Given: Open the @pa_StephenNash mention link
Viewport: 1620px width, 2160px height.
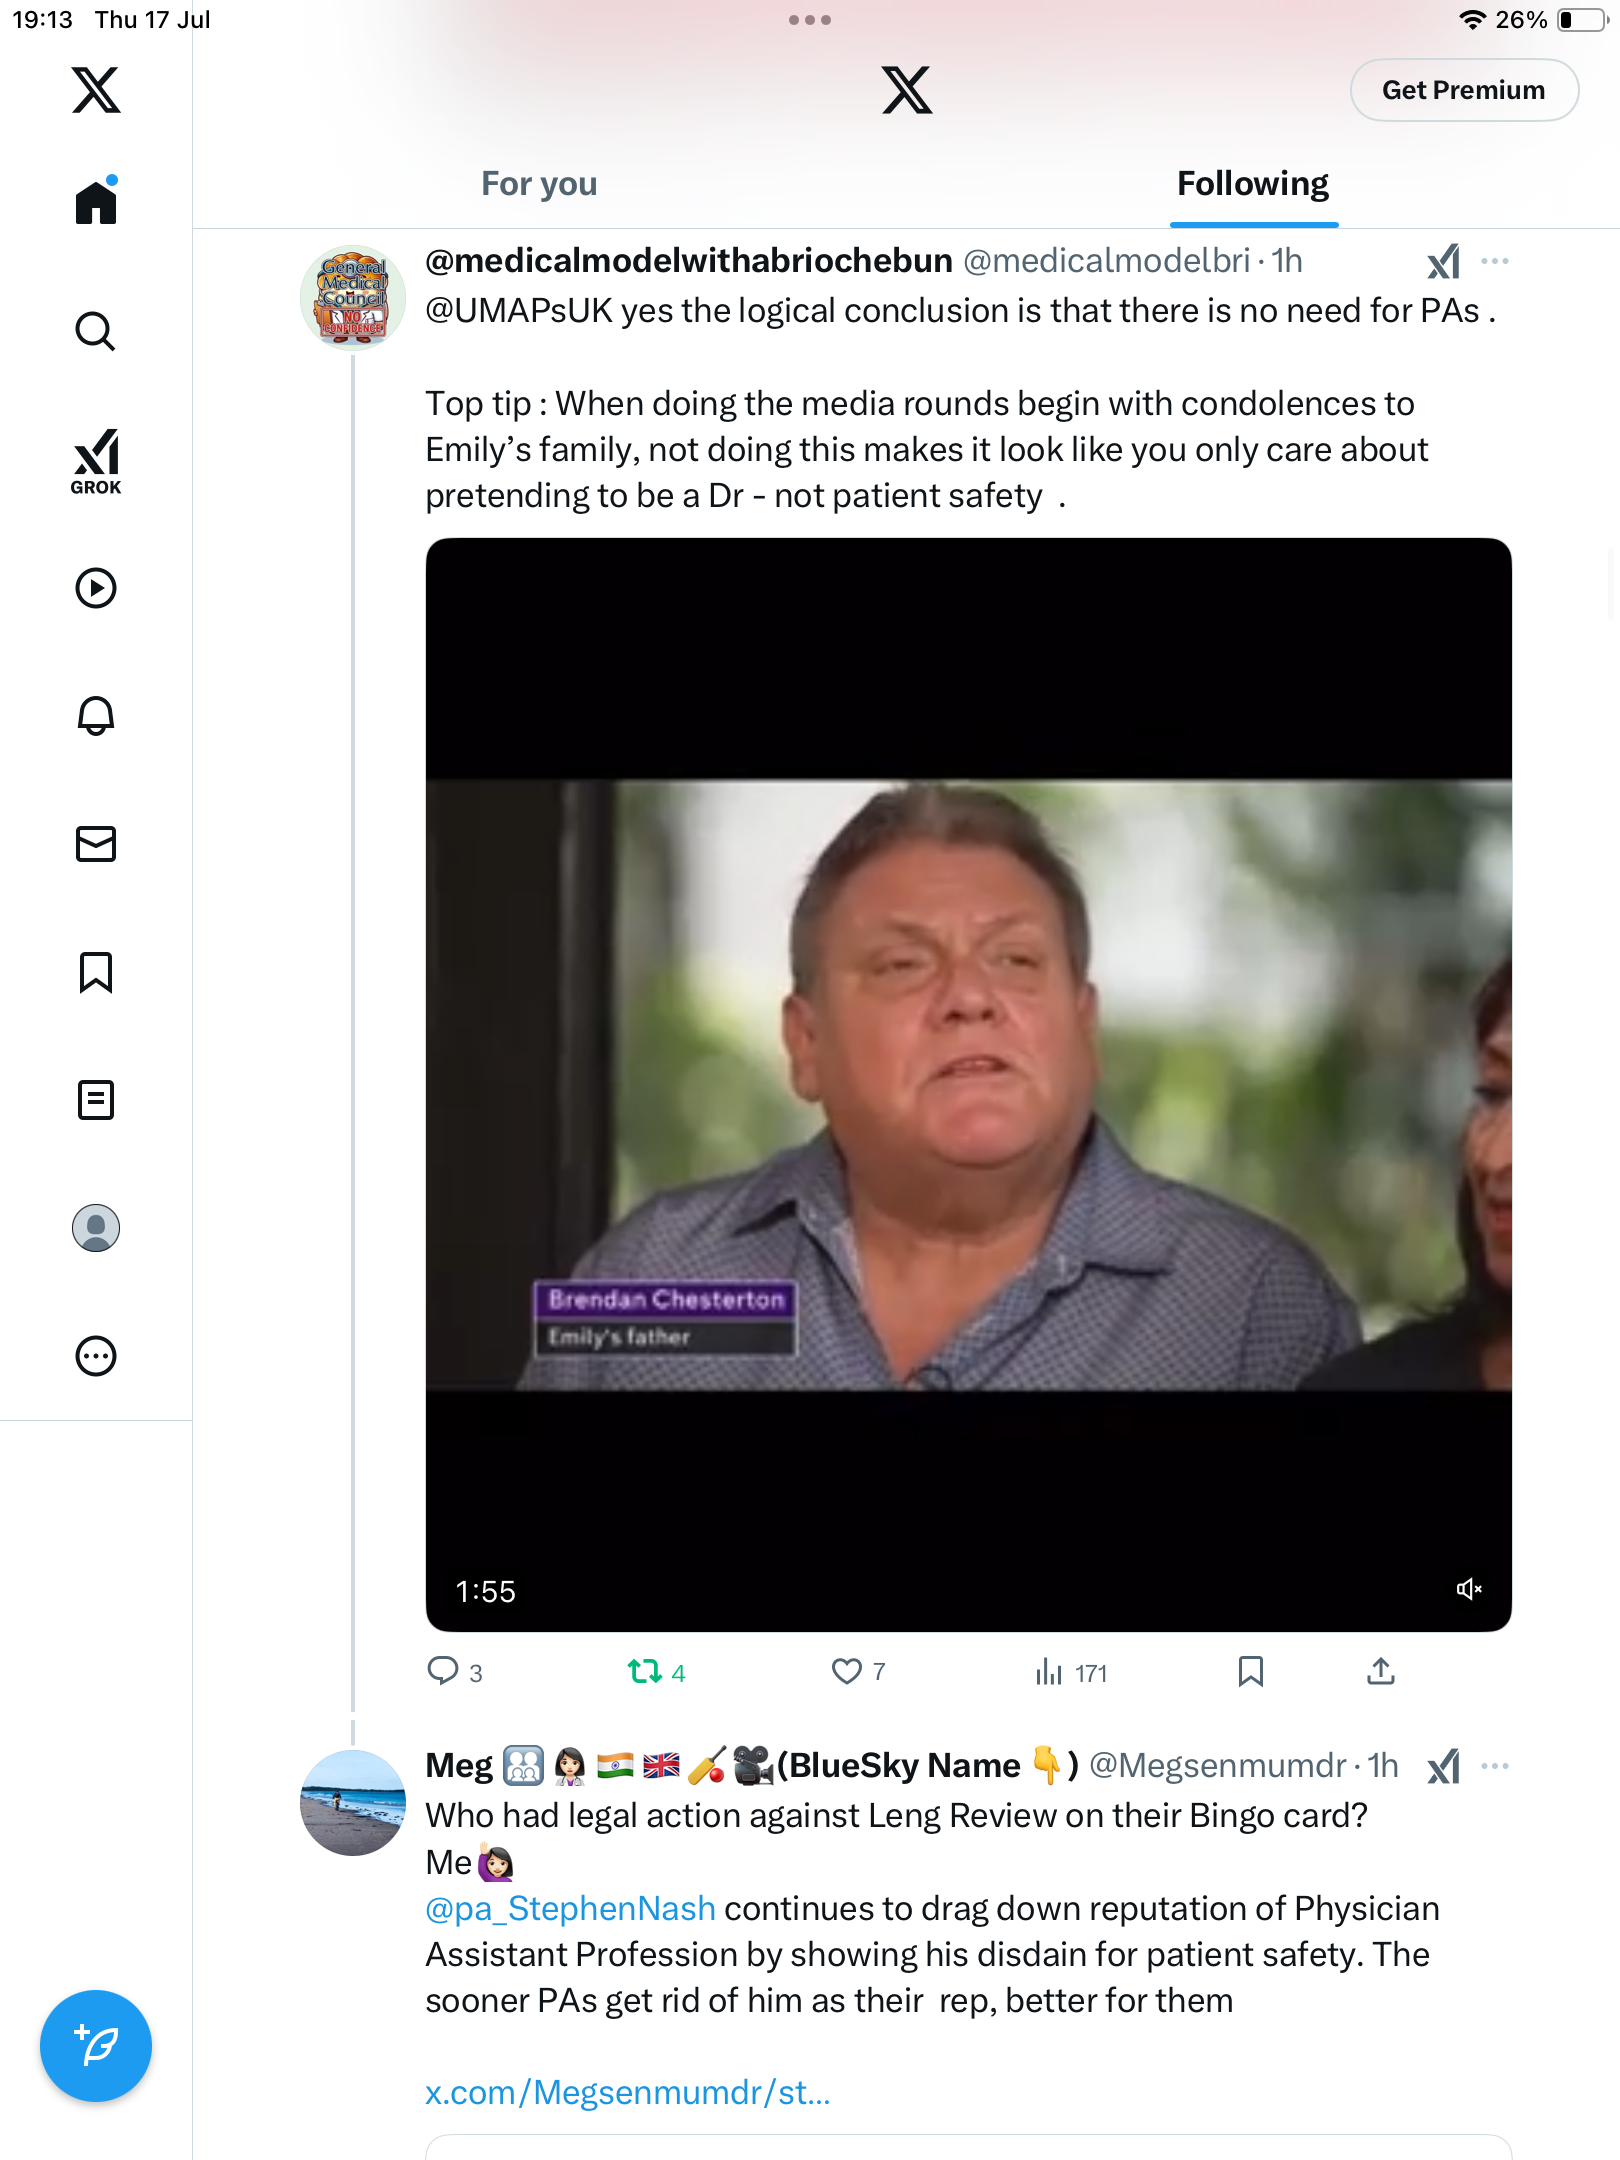Looking at the screenshot, I should click(570, 1908).
